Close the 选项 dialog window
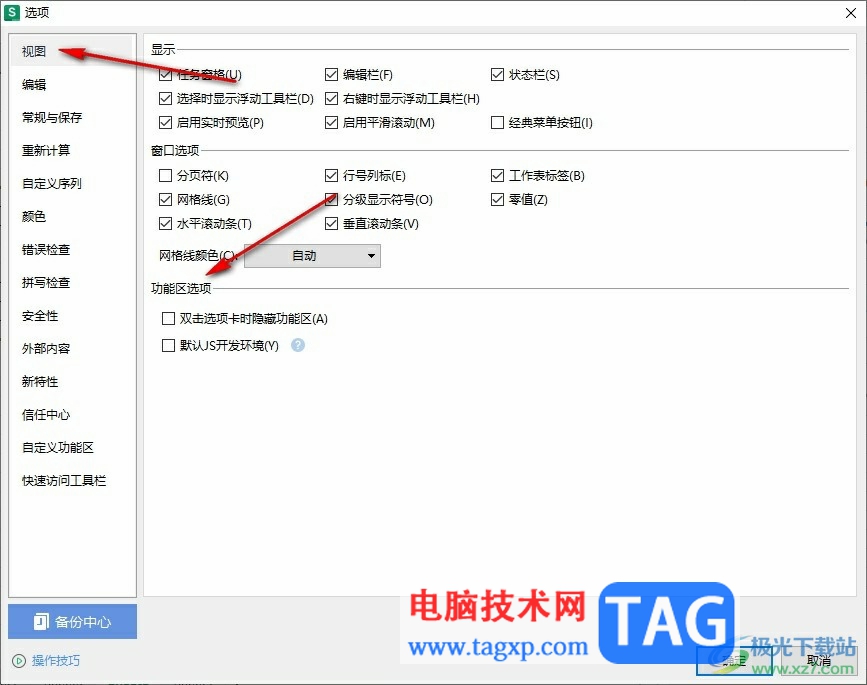The image size is (867, 685). point(851,13)
